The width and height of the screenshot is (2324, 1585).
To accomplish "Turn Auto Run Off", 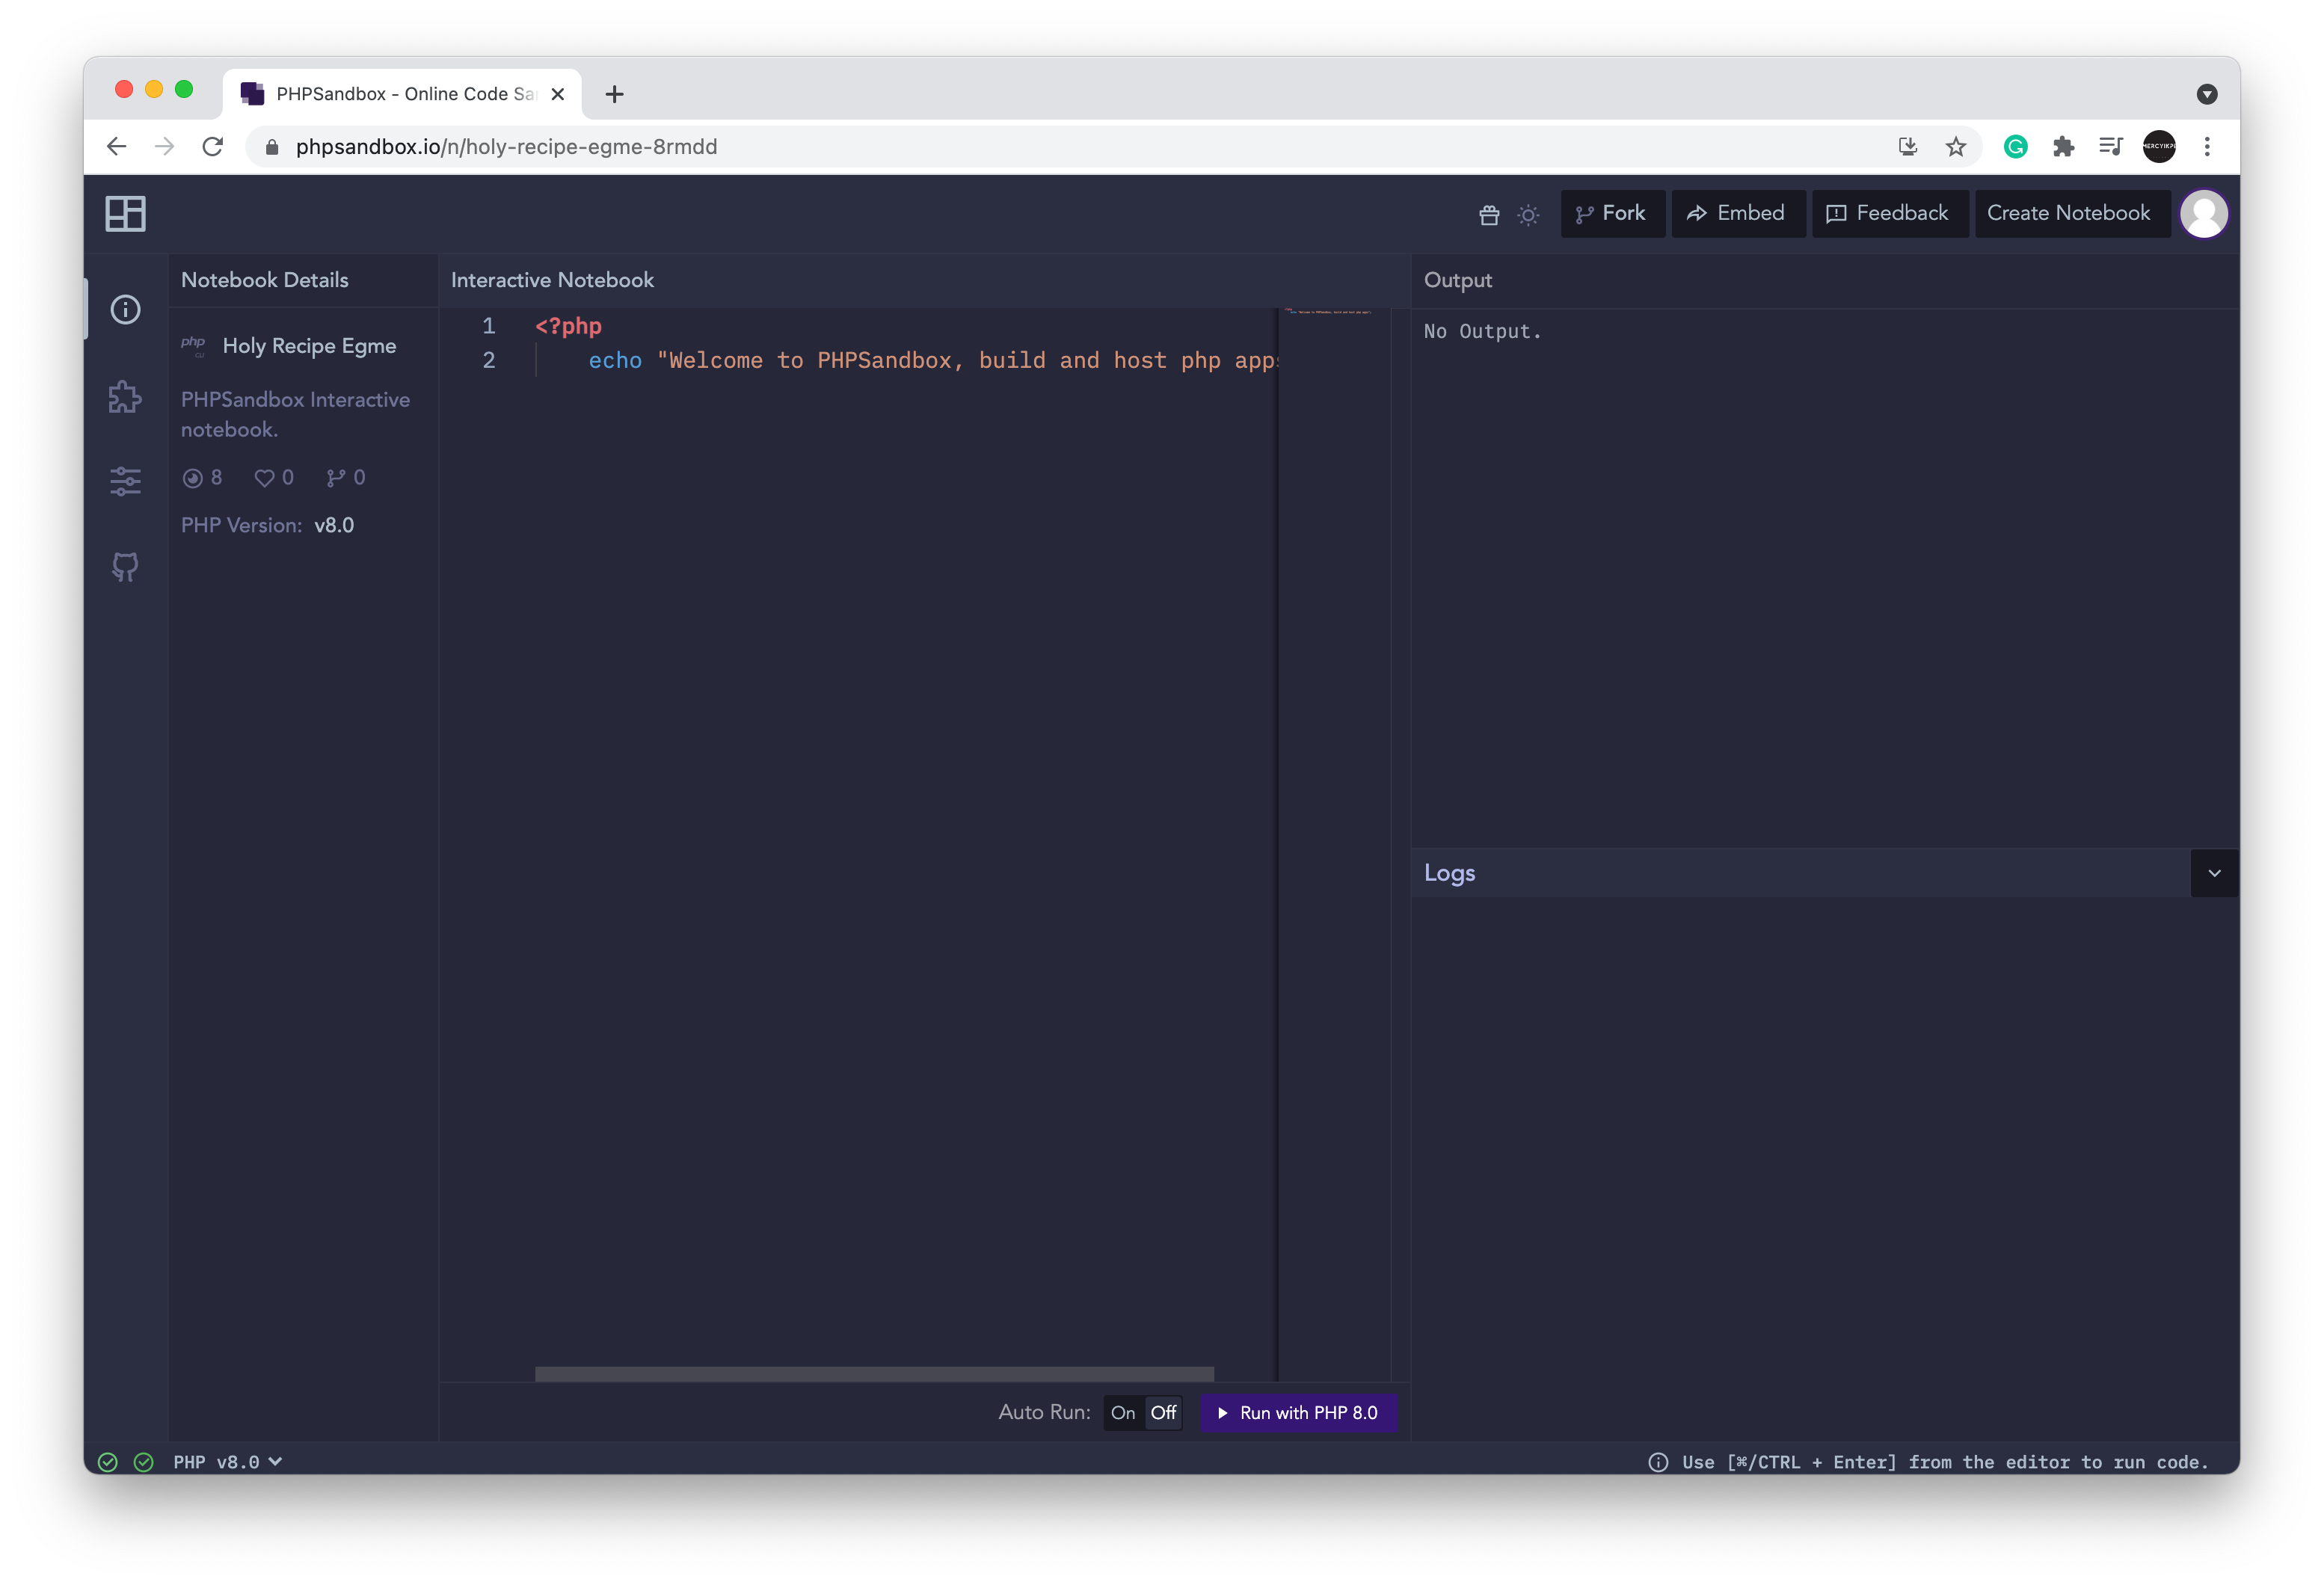I will tap(1163, 1412).
